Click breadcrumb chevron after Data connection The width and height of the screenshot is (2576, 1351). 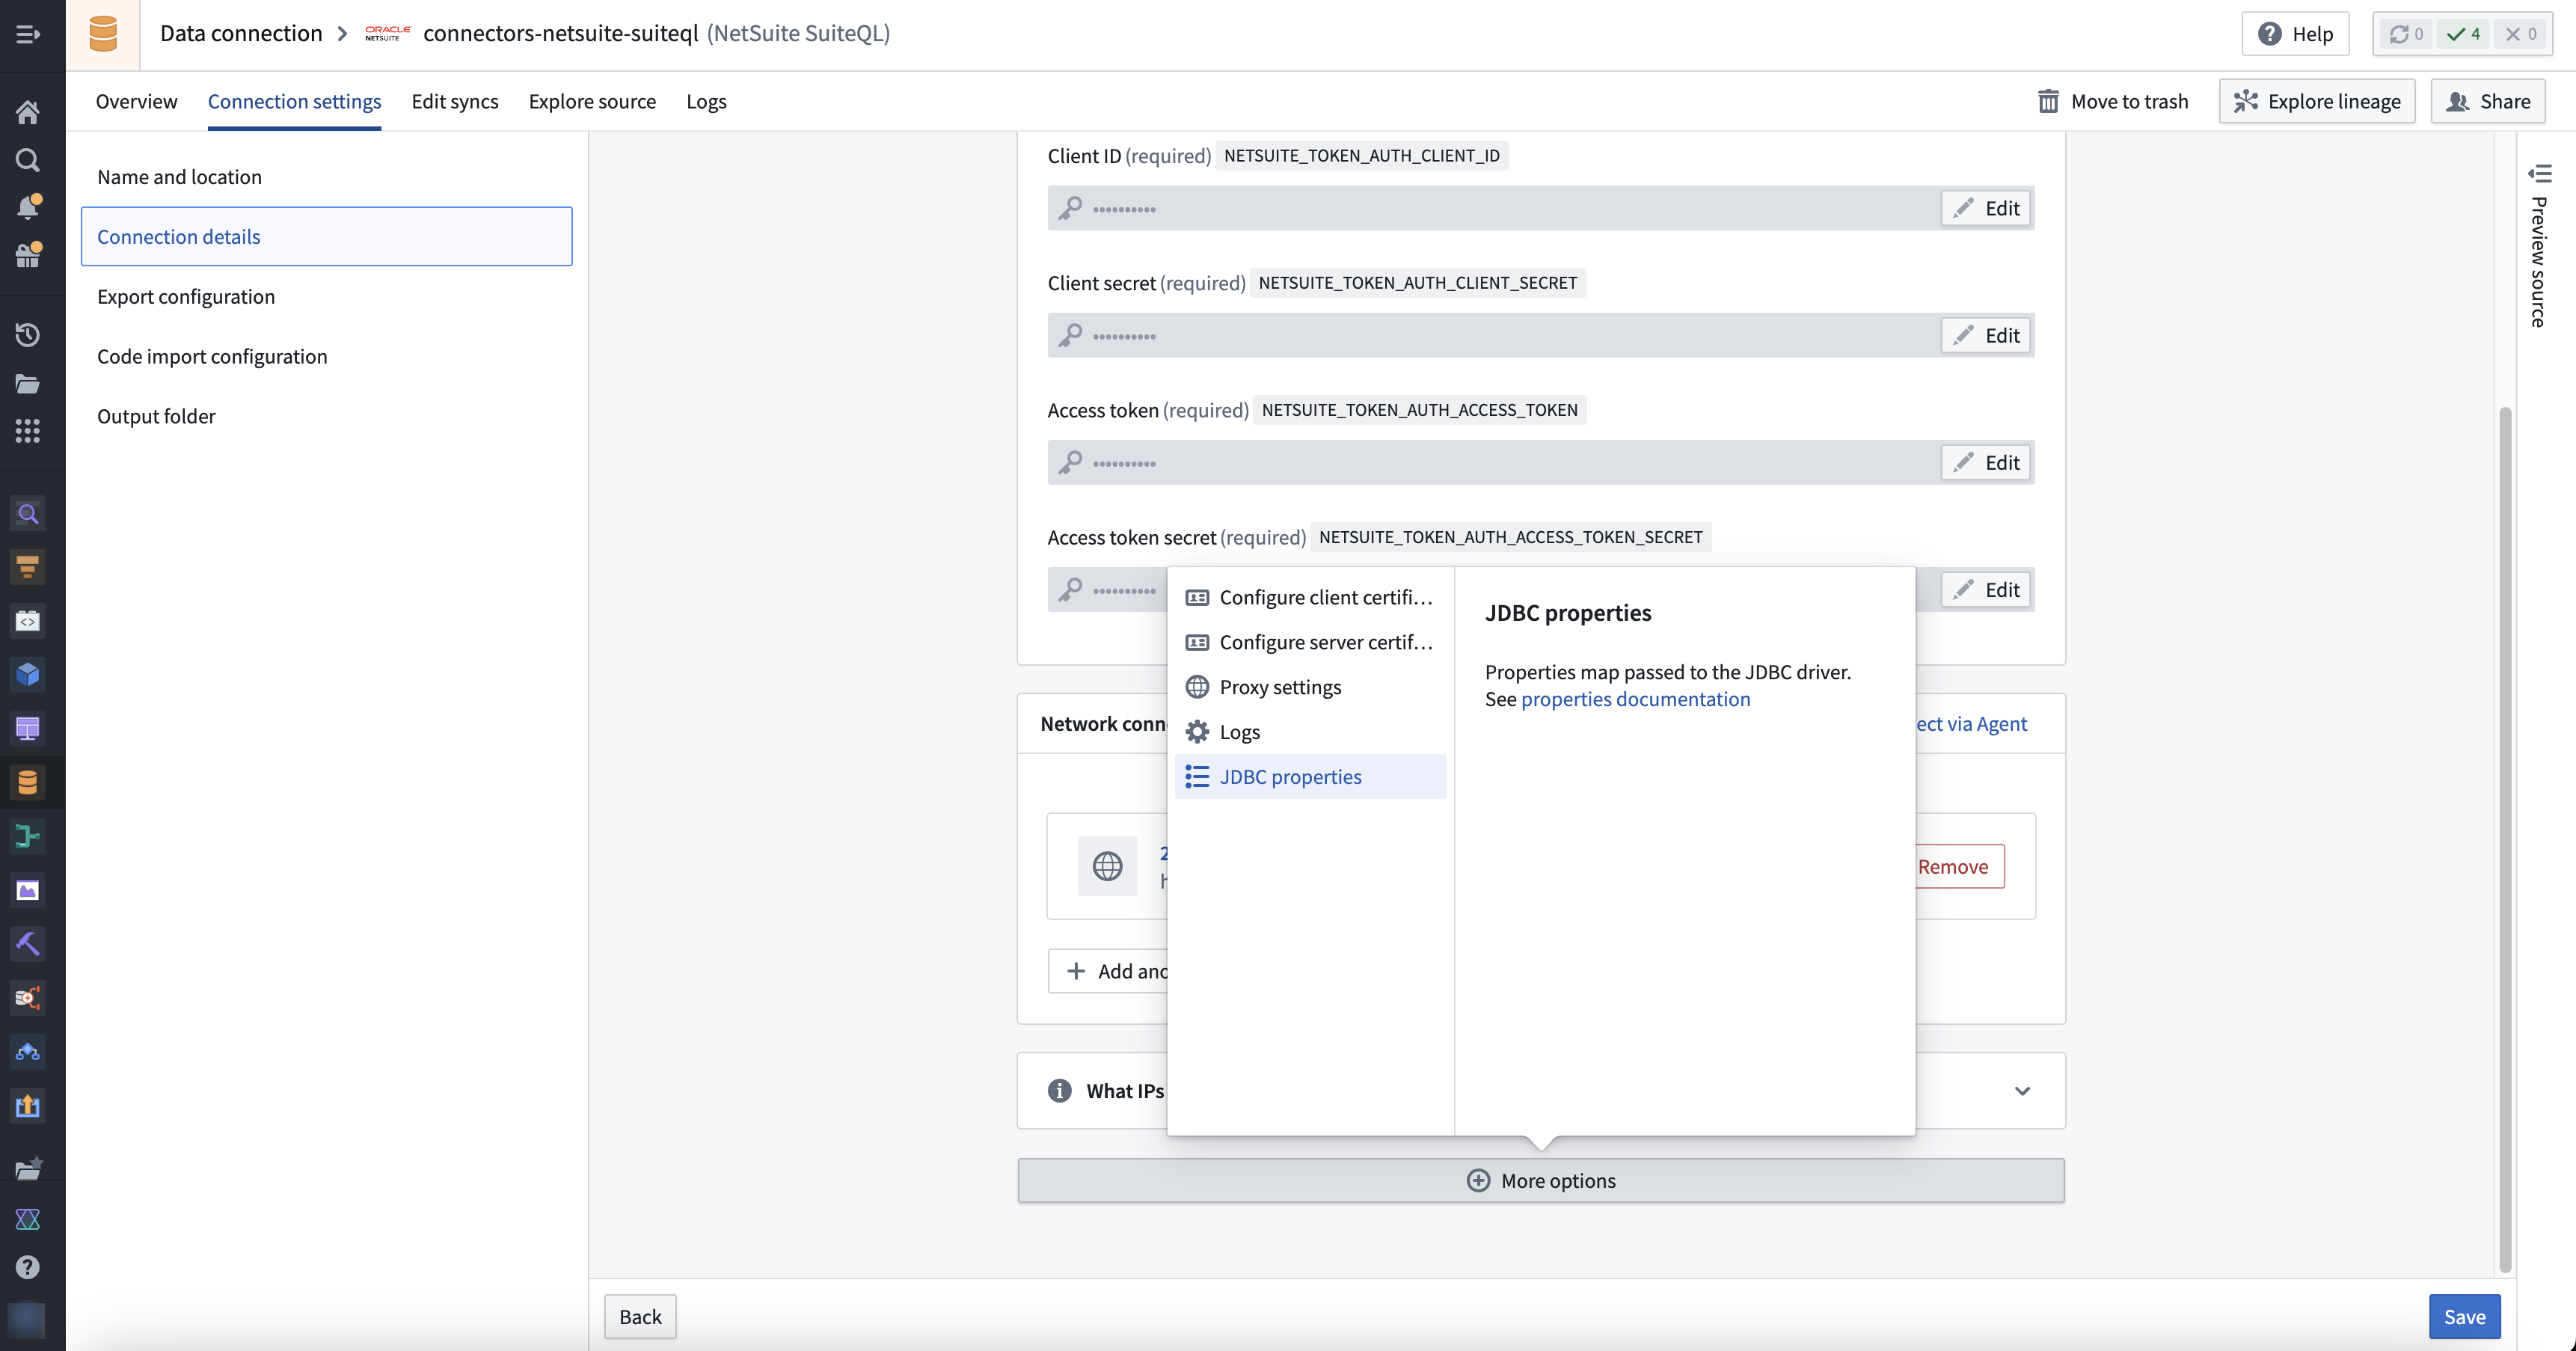tap(343, 34)
